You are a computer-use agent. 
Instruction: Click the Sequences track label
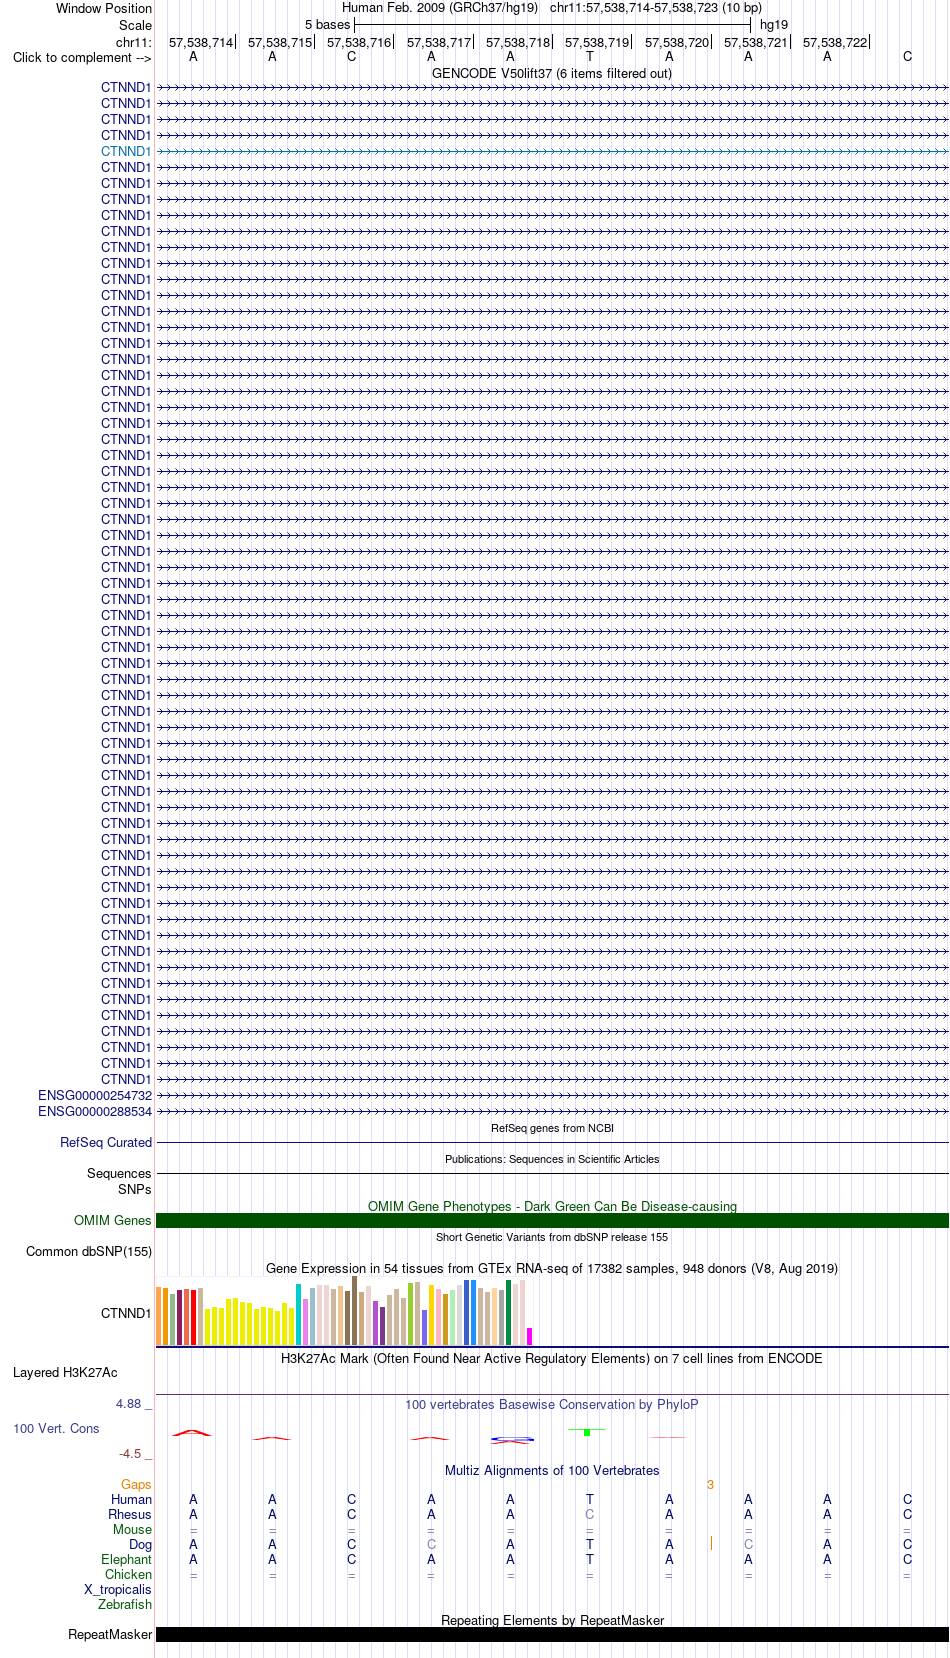(x=119, y=1173)
